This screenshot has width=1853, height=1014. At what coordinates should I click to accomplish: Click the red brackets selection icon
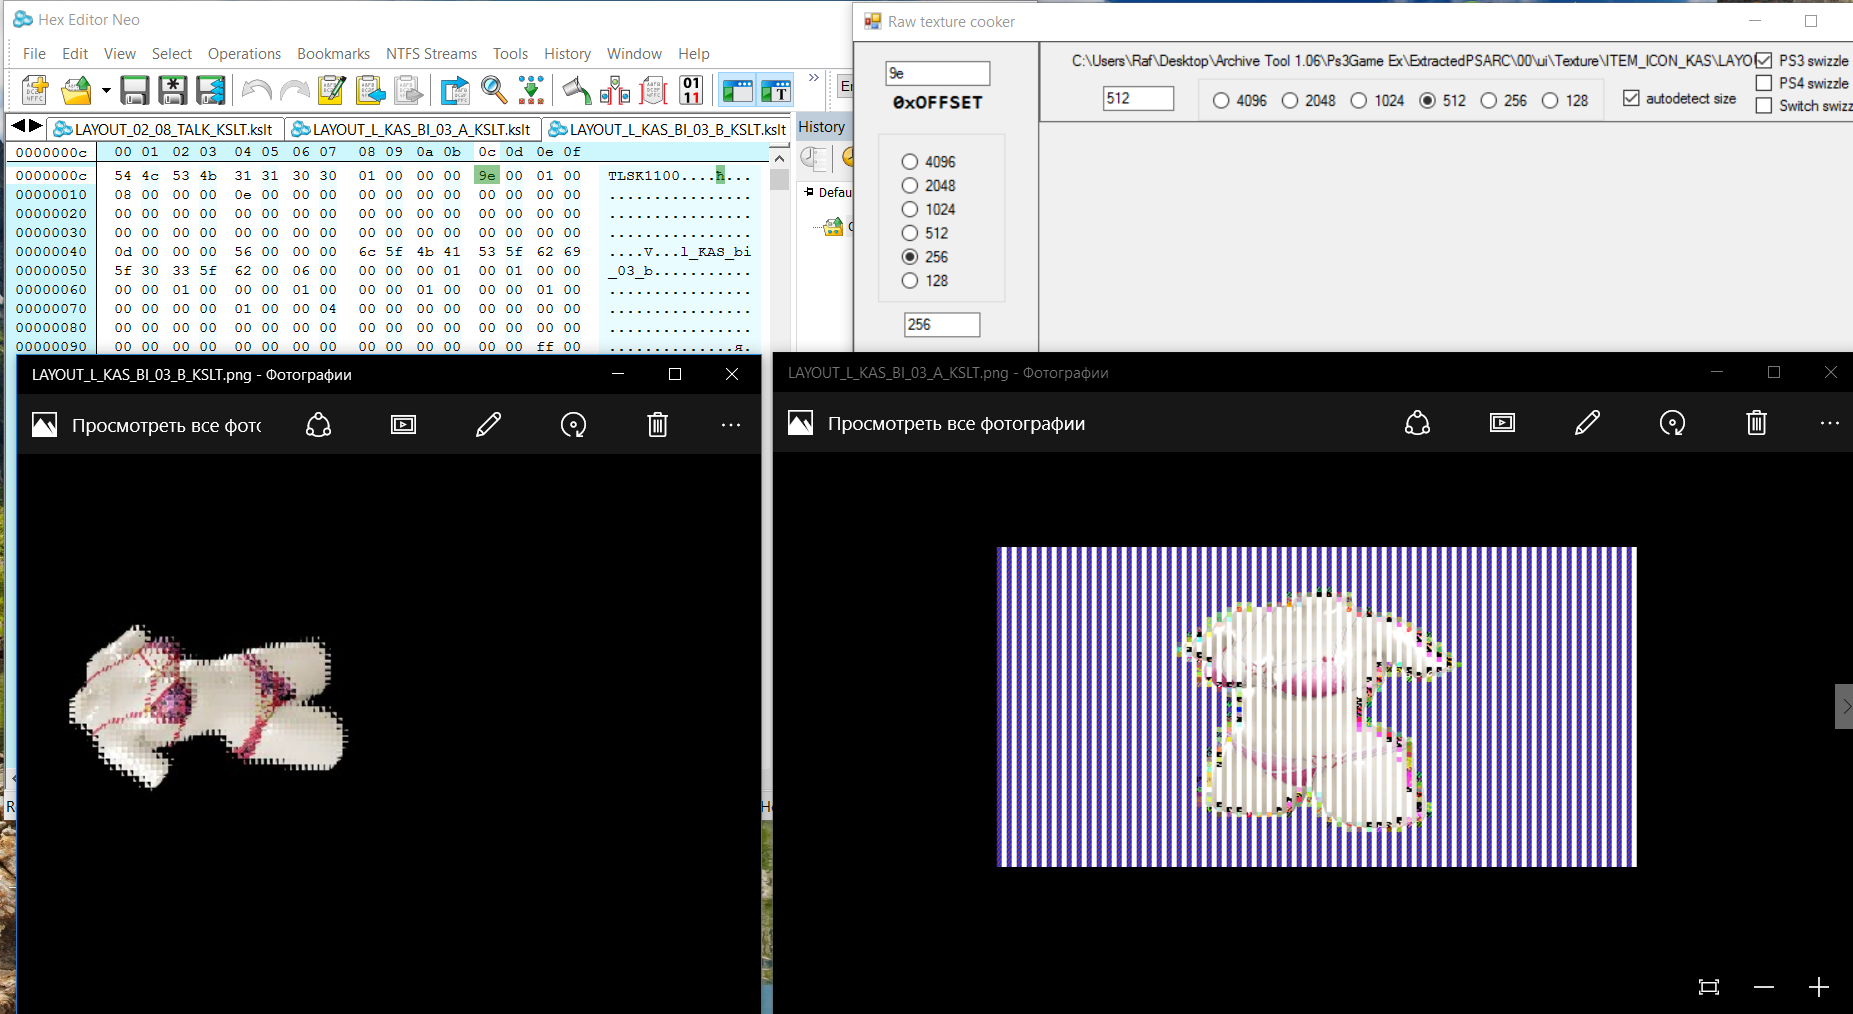tap(653, 90)
